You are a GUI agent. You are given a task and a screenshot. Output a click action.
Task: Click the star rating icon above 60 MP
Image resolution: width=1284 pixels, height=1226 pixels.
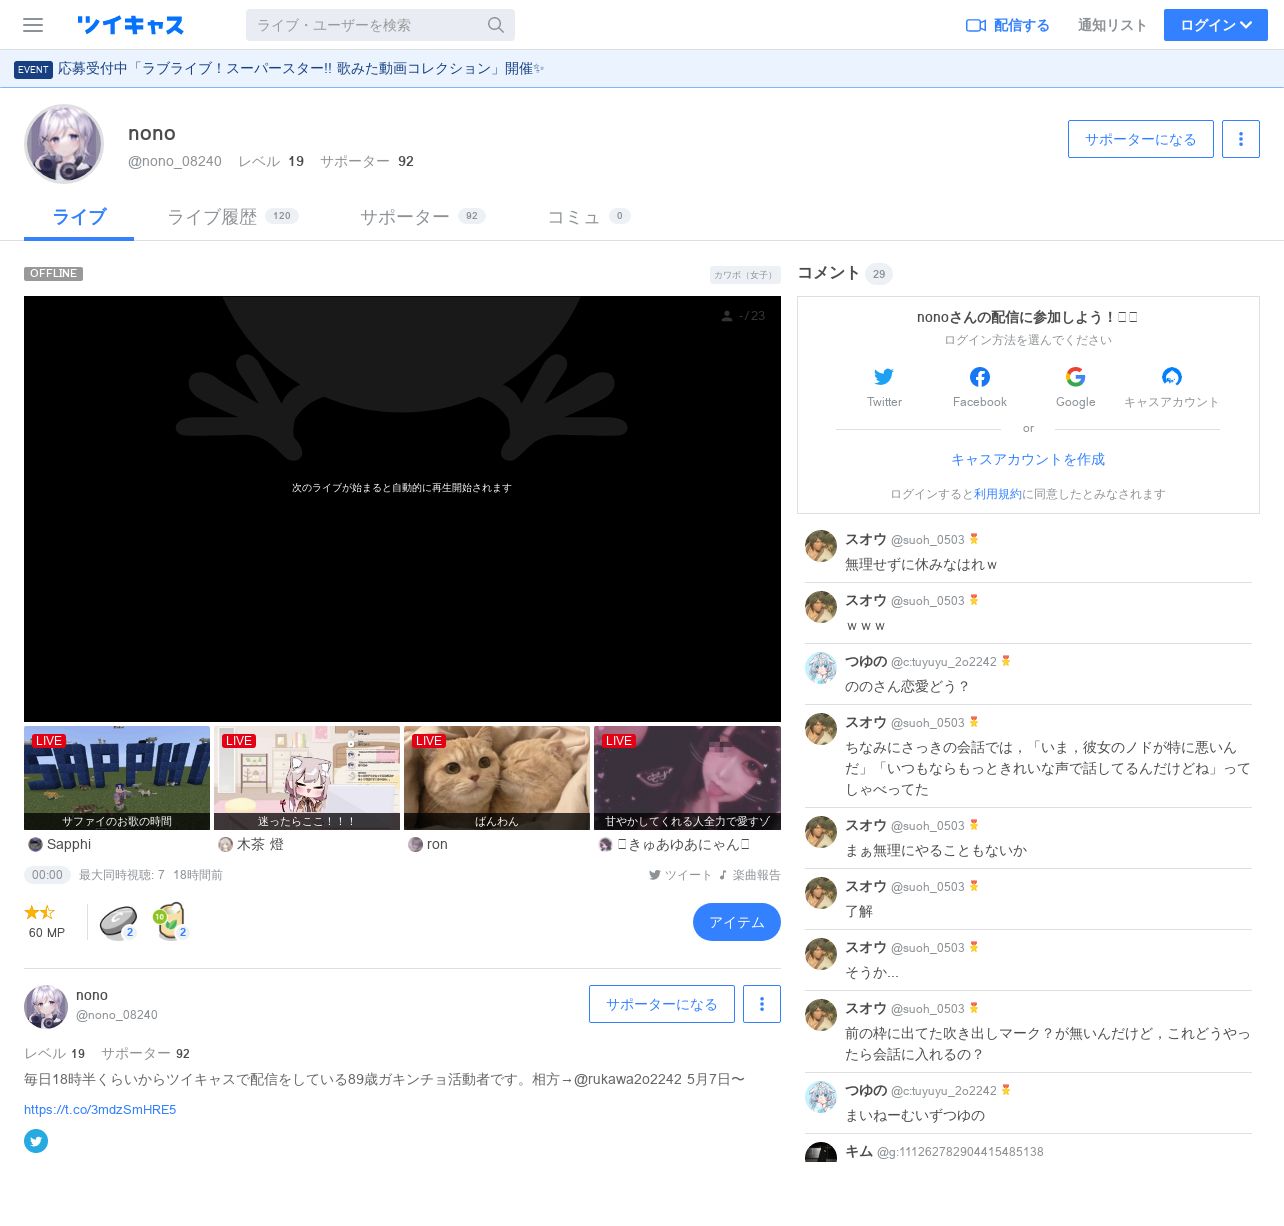[x=40, y=912]
